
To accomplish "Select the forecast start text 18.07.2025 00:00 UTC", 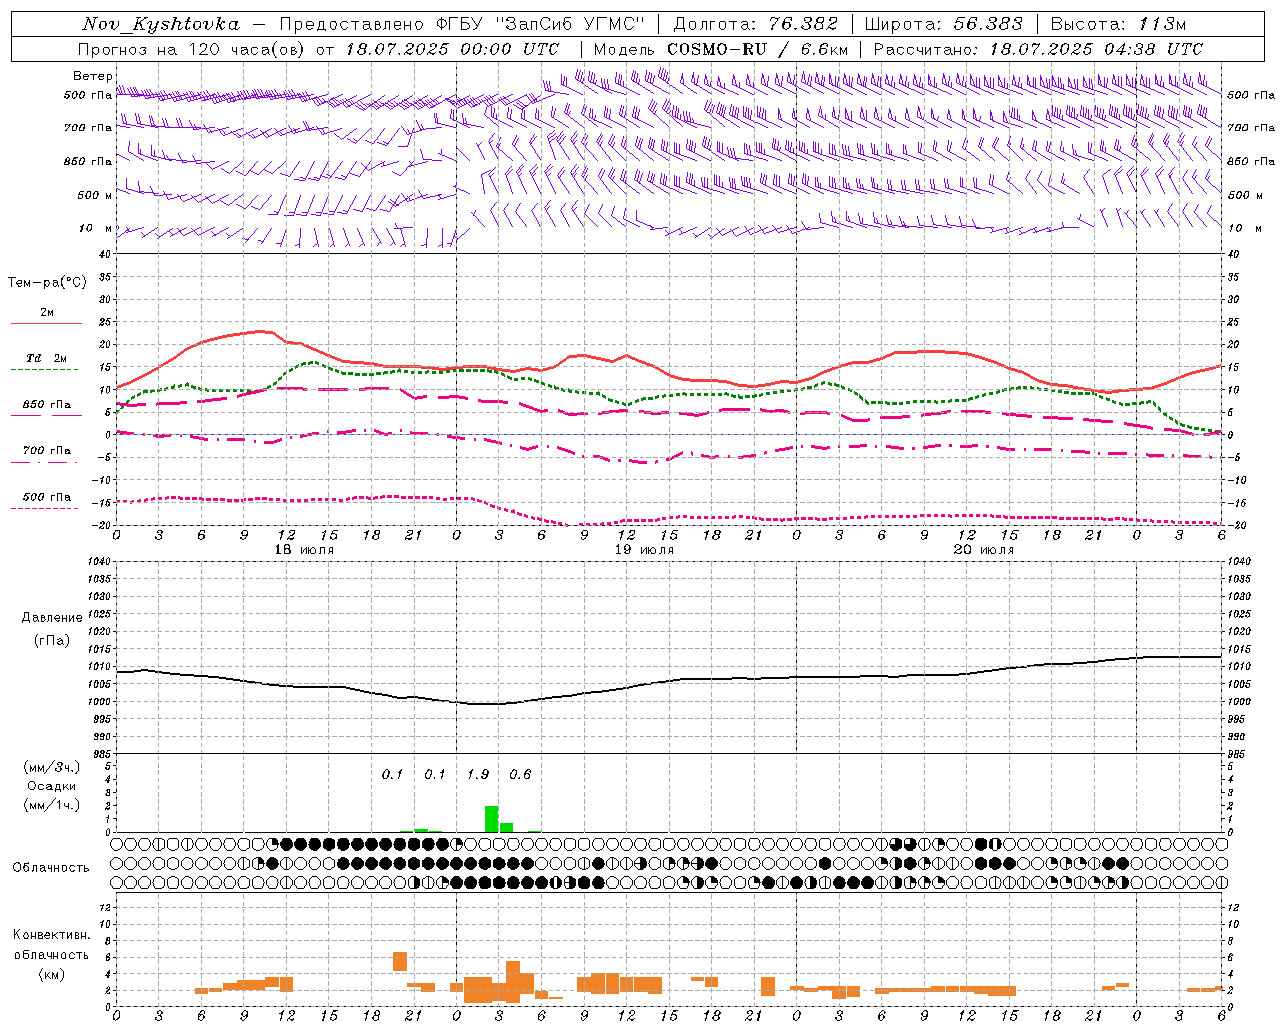I will [452, 49].
